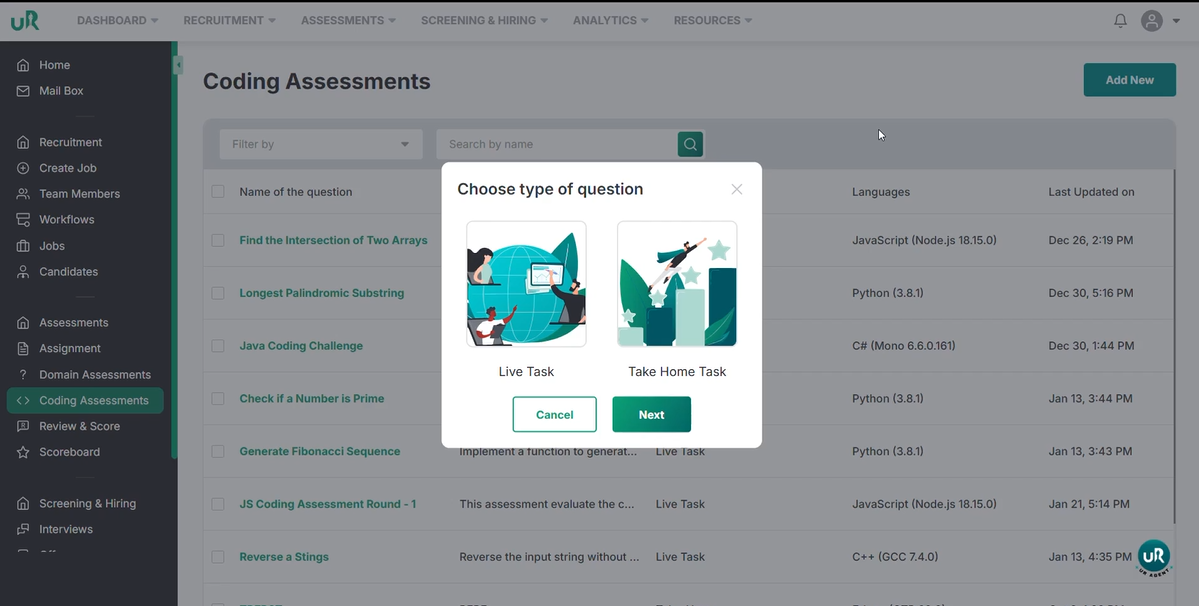Go to Domain Assessments in the sidebar

[x=94, y=375]
